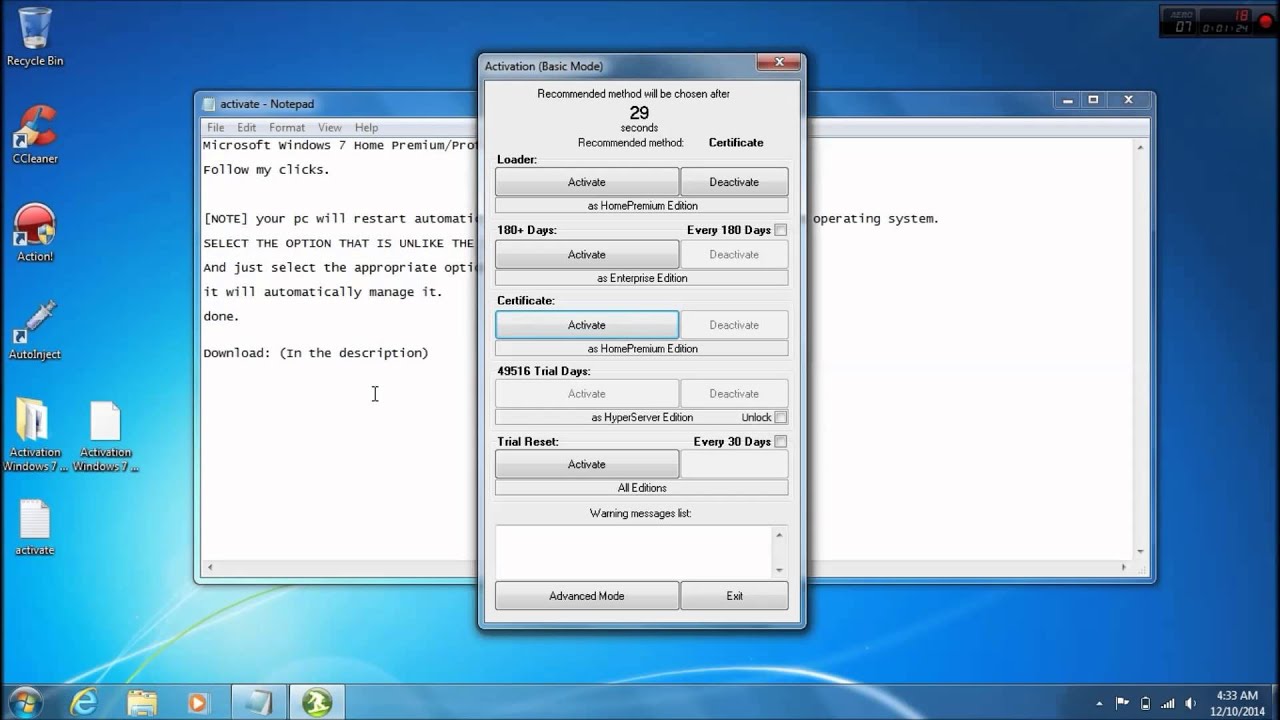Click Activate under Loader
This screenshot has width=1280, height=720.
pos(587,182)
